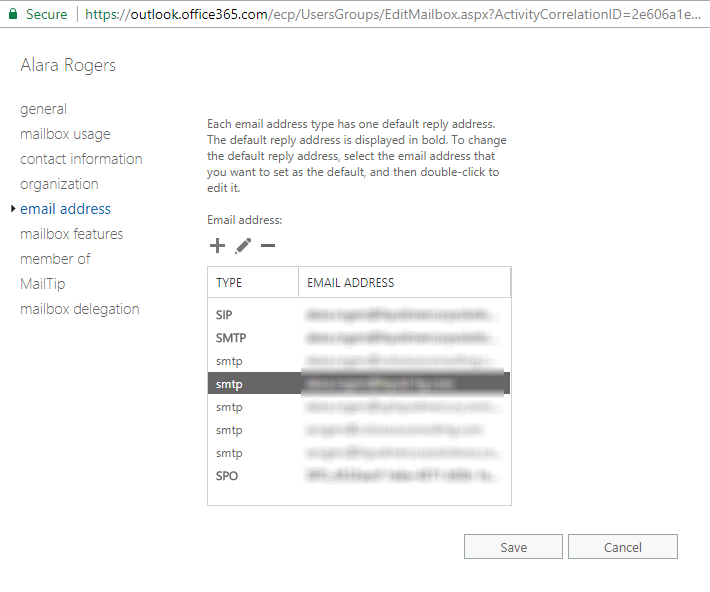Remove selected email address with minus icon
Viewport: 710px width, 592px height.
pyautogui.click(x=268, y=245)
